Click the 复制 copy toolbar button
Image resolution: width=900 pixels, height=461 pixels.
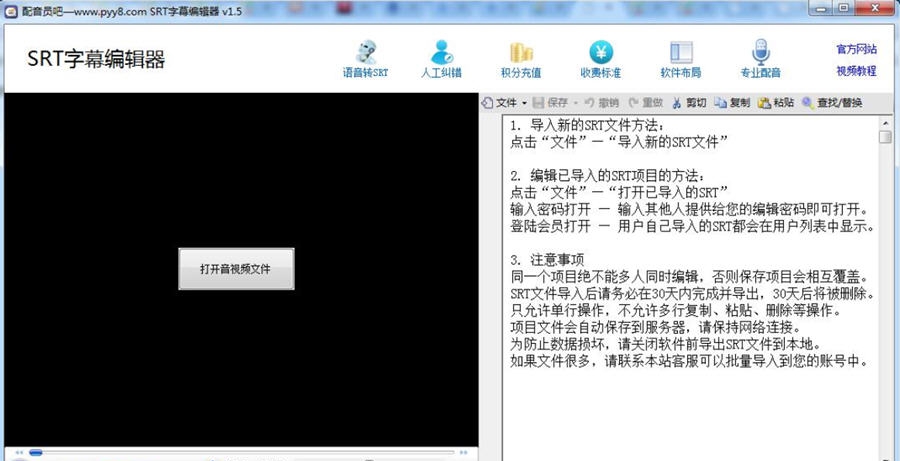[x=732, y=102]
